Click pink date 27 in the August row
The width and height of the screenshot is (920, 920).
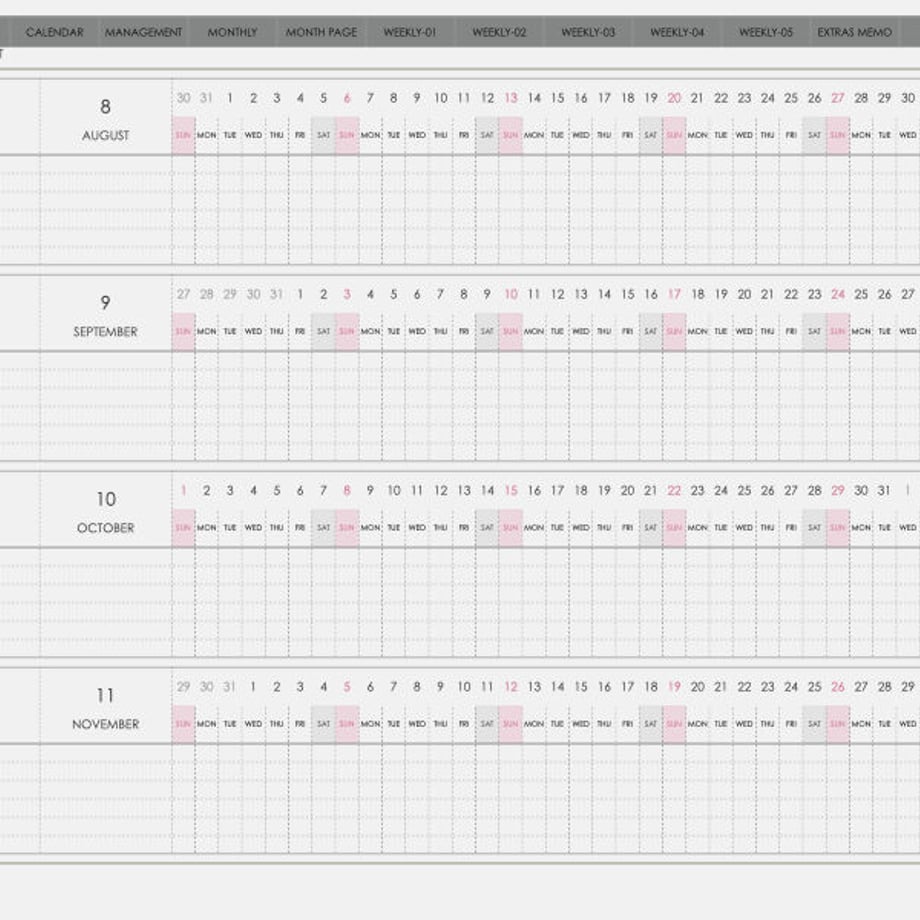838,98
